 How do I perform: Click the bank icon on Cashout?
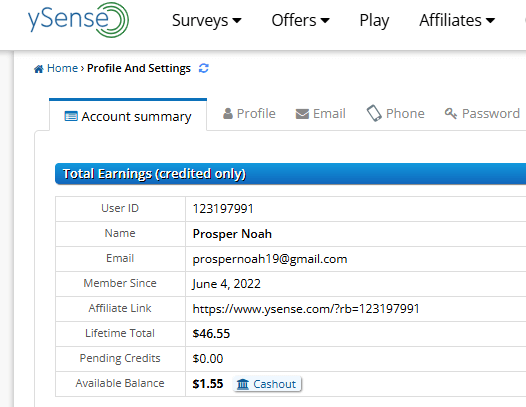pos(243,384)
